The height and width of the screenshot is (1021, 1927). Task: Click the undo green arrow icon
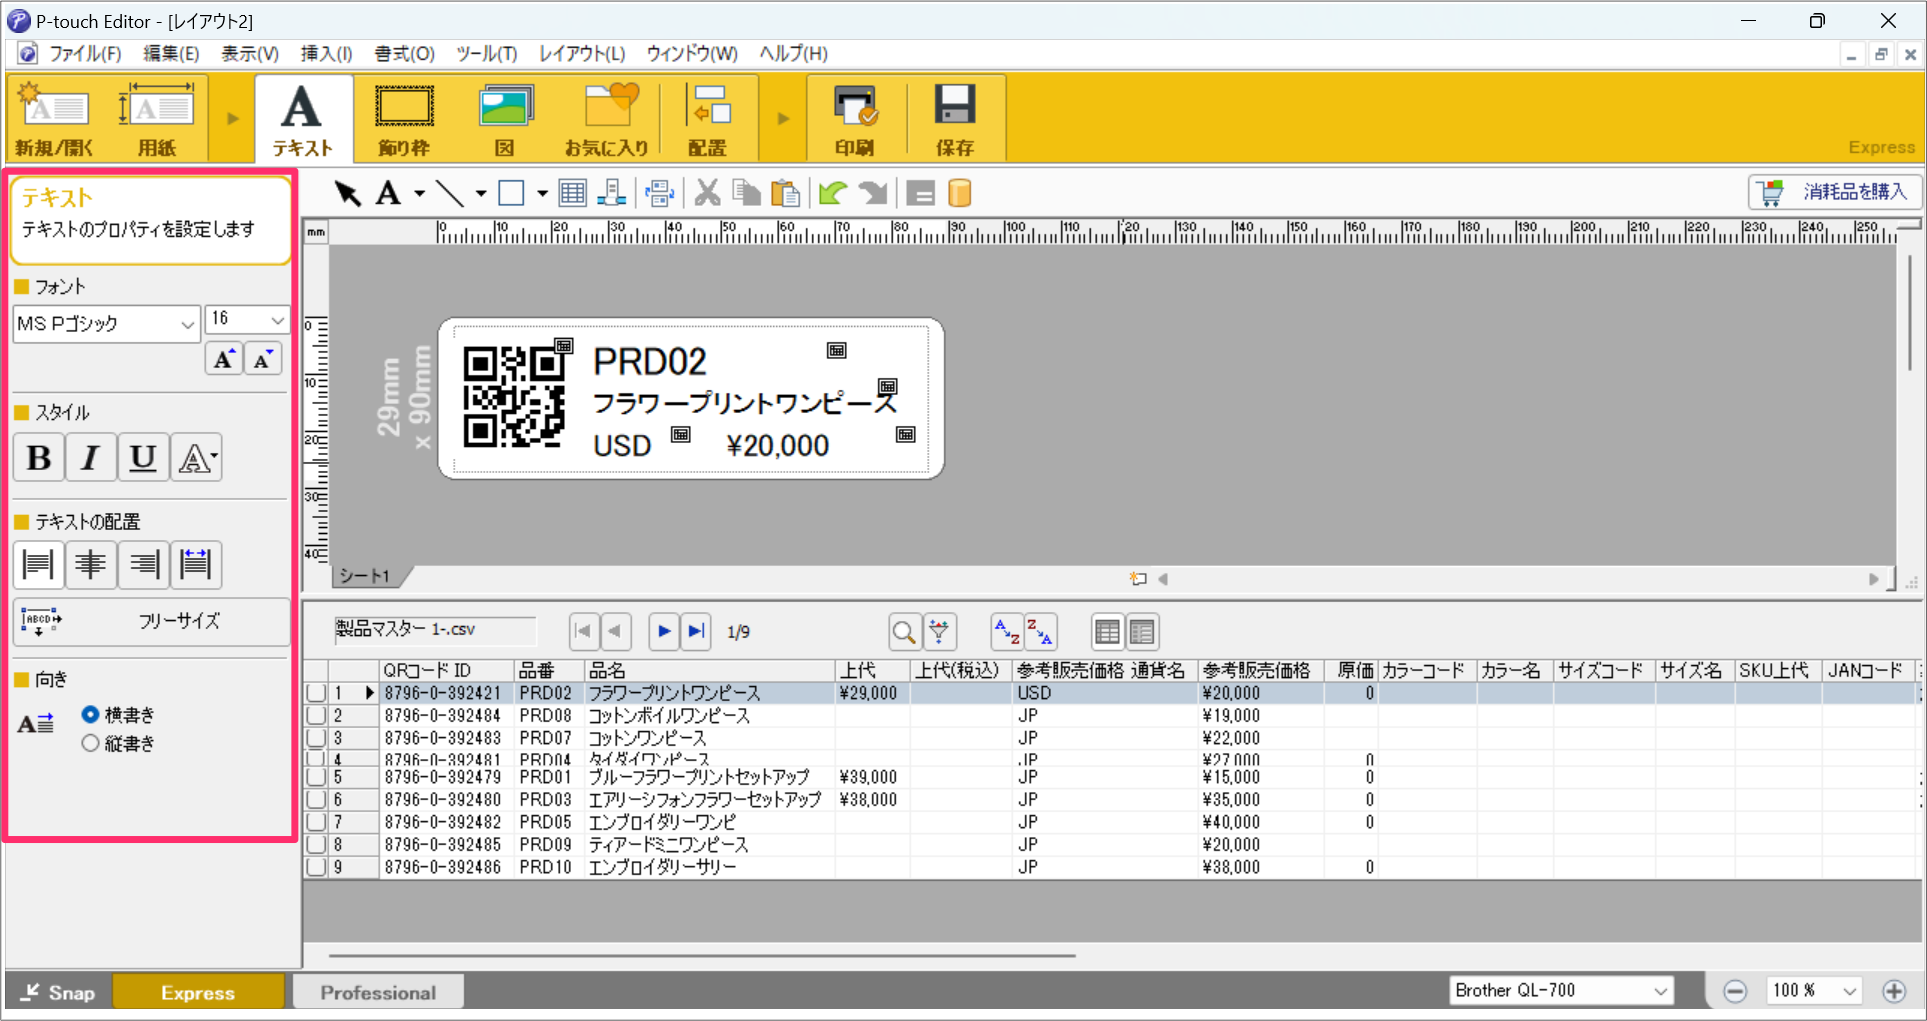tap(832, 192)
